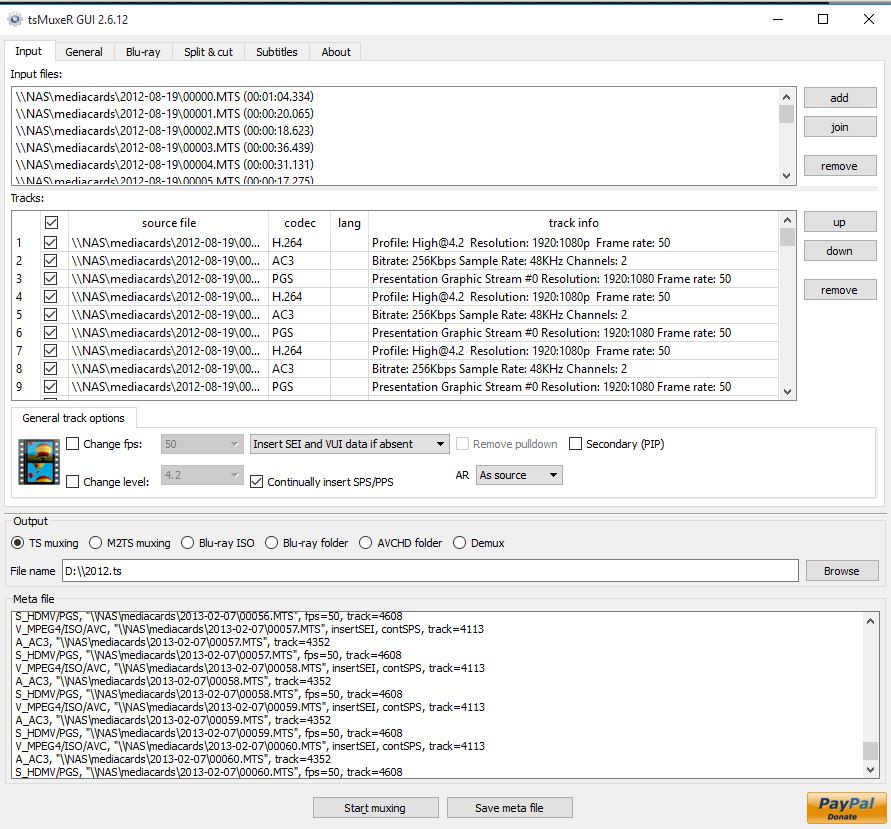Click the film strip video track icon
The width and height of the screenshot is (891, 829).
click(x=39, y=461)
